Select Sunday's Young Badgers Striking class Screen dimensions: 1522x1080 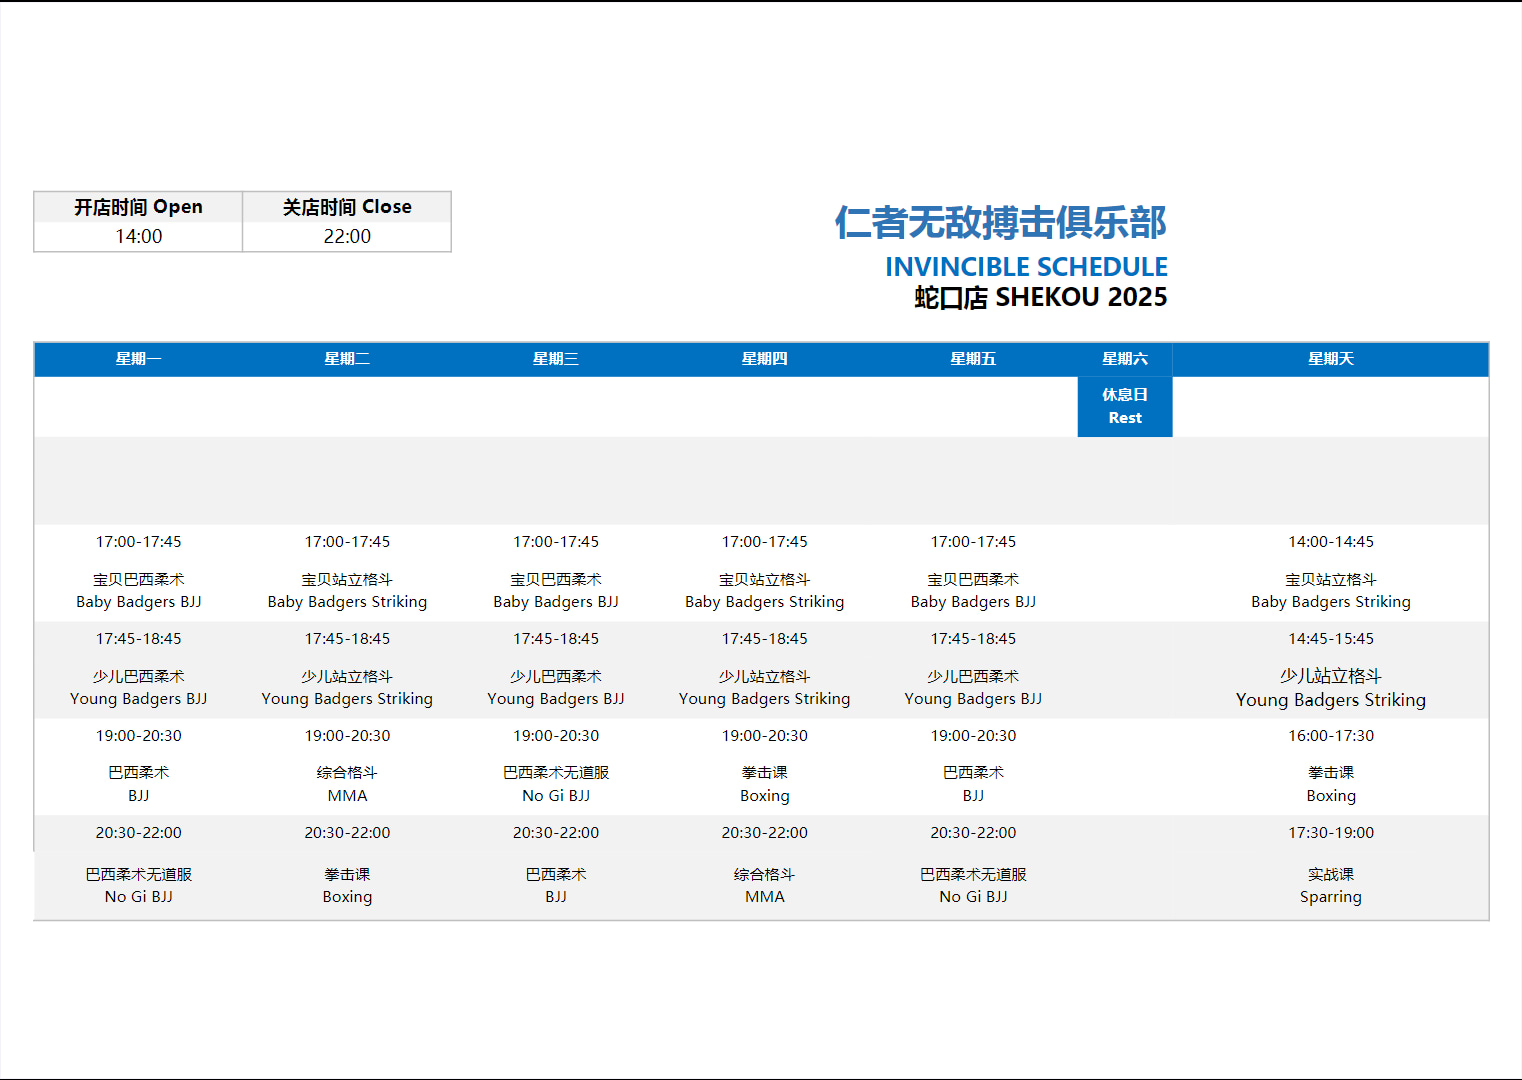click(x=1330, y=688)
